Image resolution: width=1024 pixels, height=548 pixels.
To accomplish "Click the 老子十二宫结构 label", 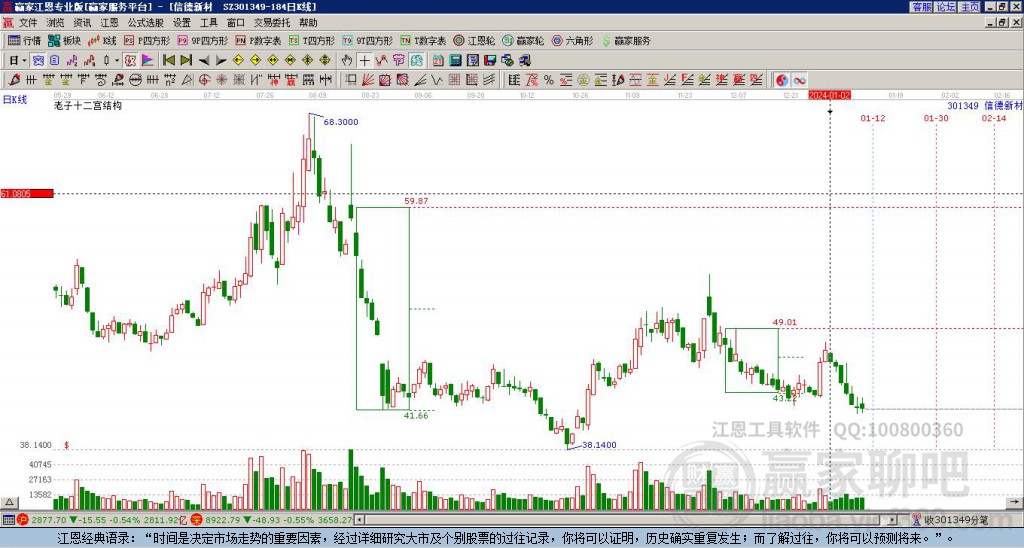I will pyautogui.click(x=88, y=105).
